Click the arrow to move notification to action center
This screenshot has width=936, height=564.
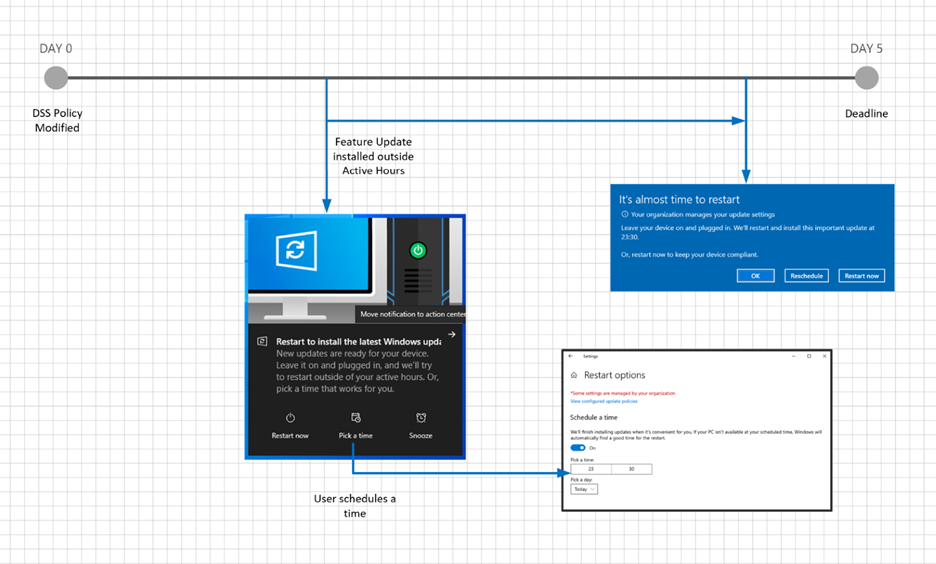pos(452,335)
